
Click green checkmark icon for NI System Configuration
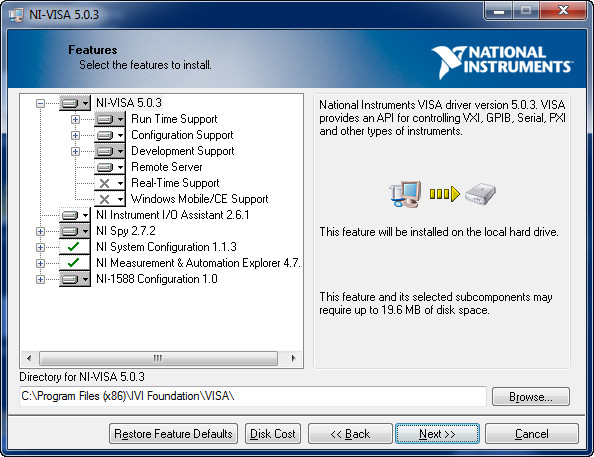click(74, 247)
